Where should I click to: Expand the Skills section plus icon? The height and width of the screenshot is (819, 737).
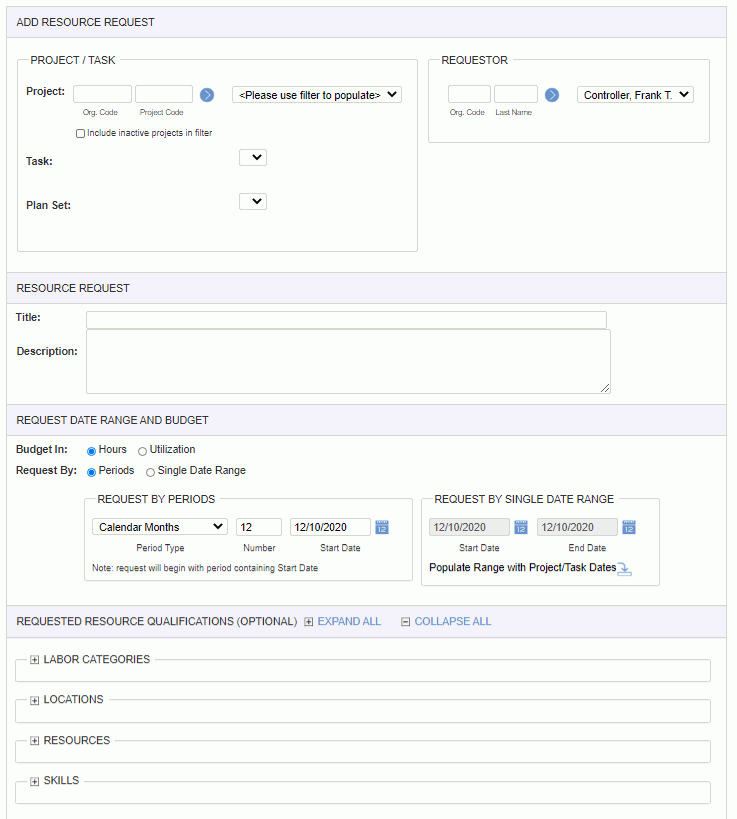click(x=34, y=781)
